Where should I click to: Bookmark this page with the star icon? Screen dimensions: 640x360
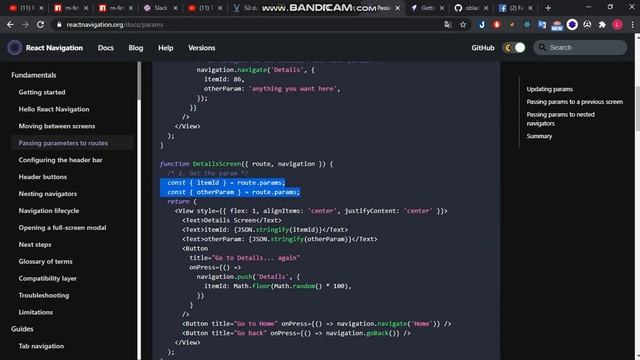[x=463, y=24]
